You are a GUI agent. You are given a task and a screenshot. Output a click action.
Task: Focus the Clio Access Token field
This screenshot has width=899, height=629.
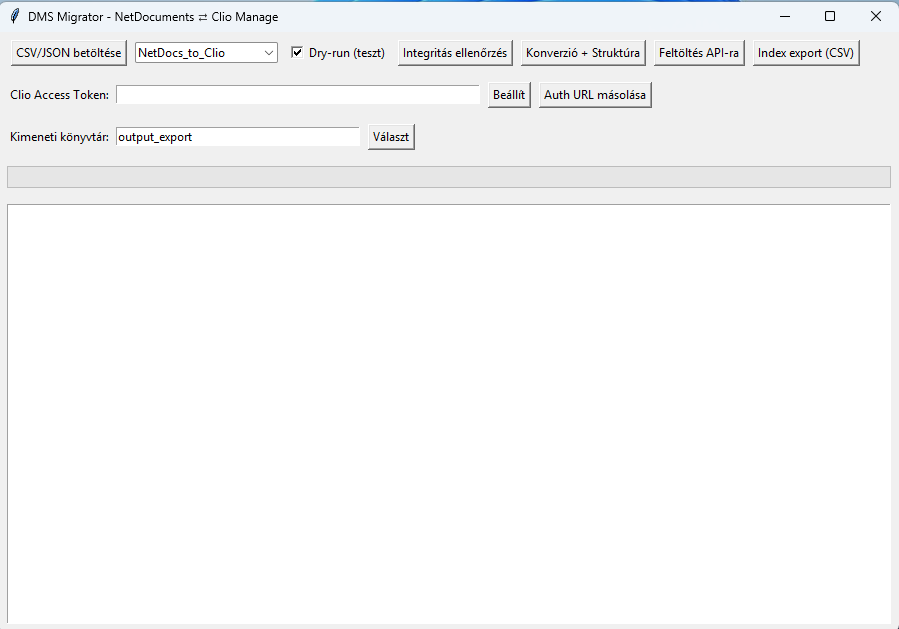298,95
